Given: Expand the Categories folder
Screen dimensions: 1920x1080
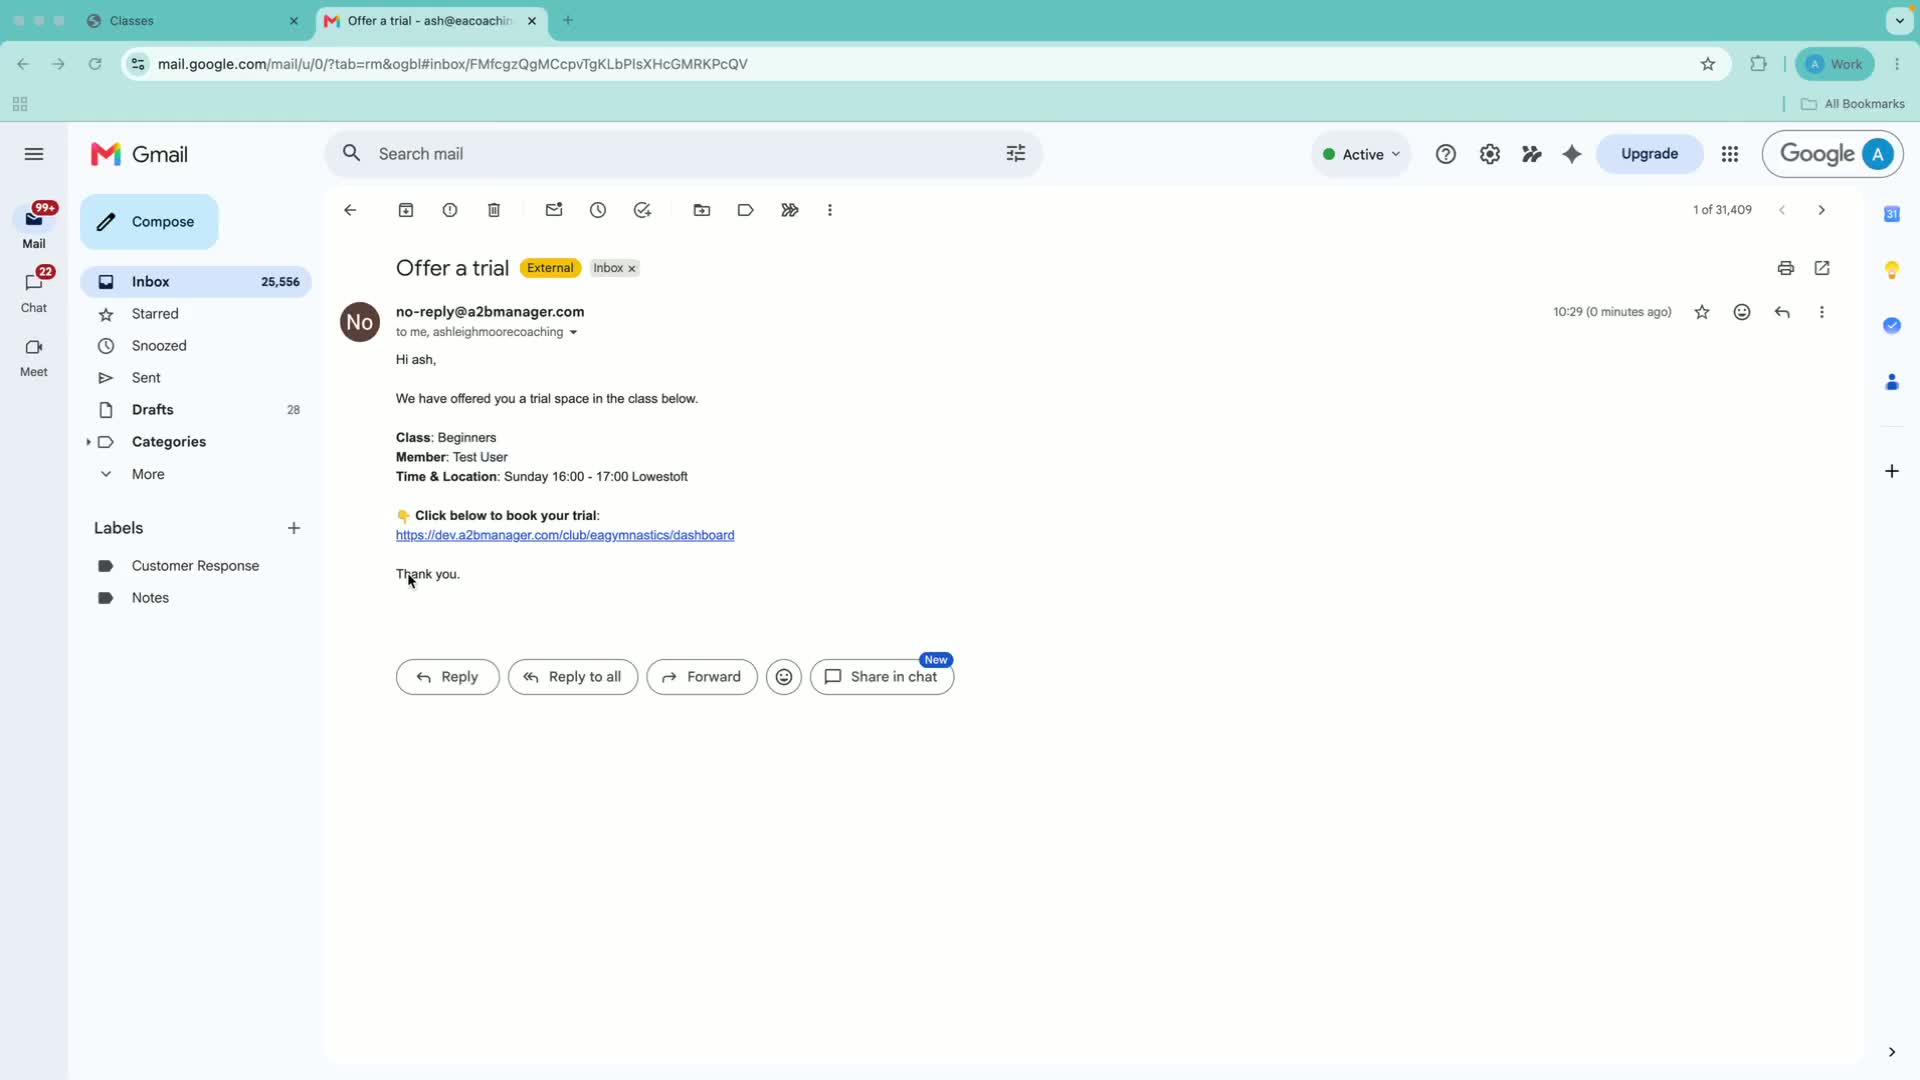Looking at the screenshot, I should [88, 442].
